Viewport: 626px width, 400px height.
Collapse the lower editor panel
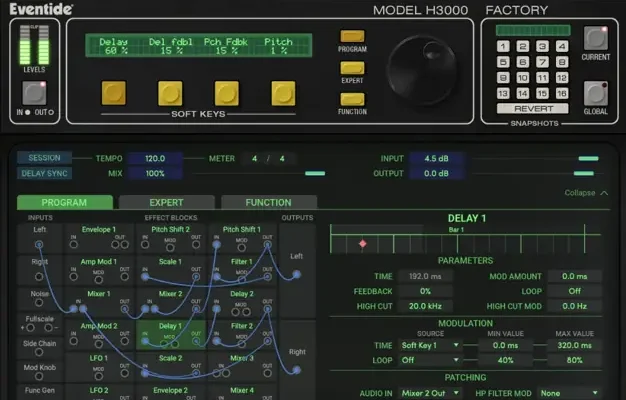click(x=586, y=193)
